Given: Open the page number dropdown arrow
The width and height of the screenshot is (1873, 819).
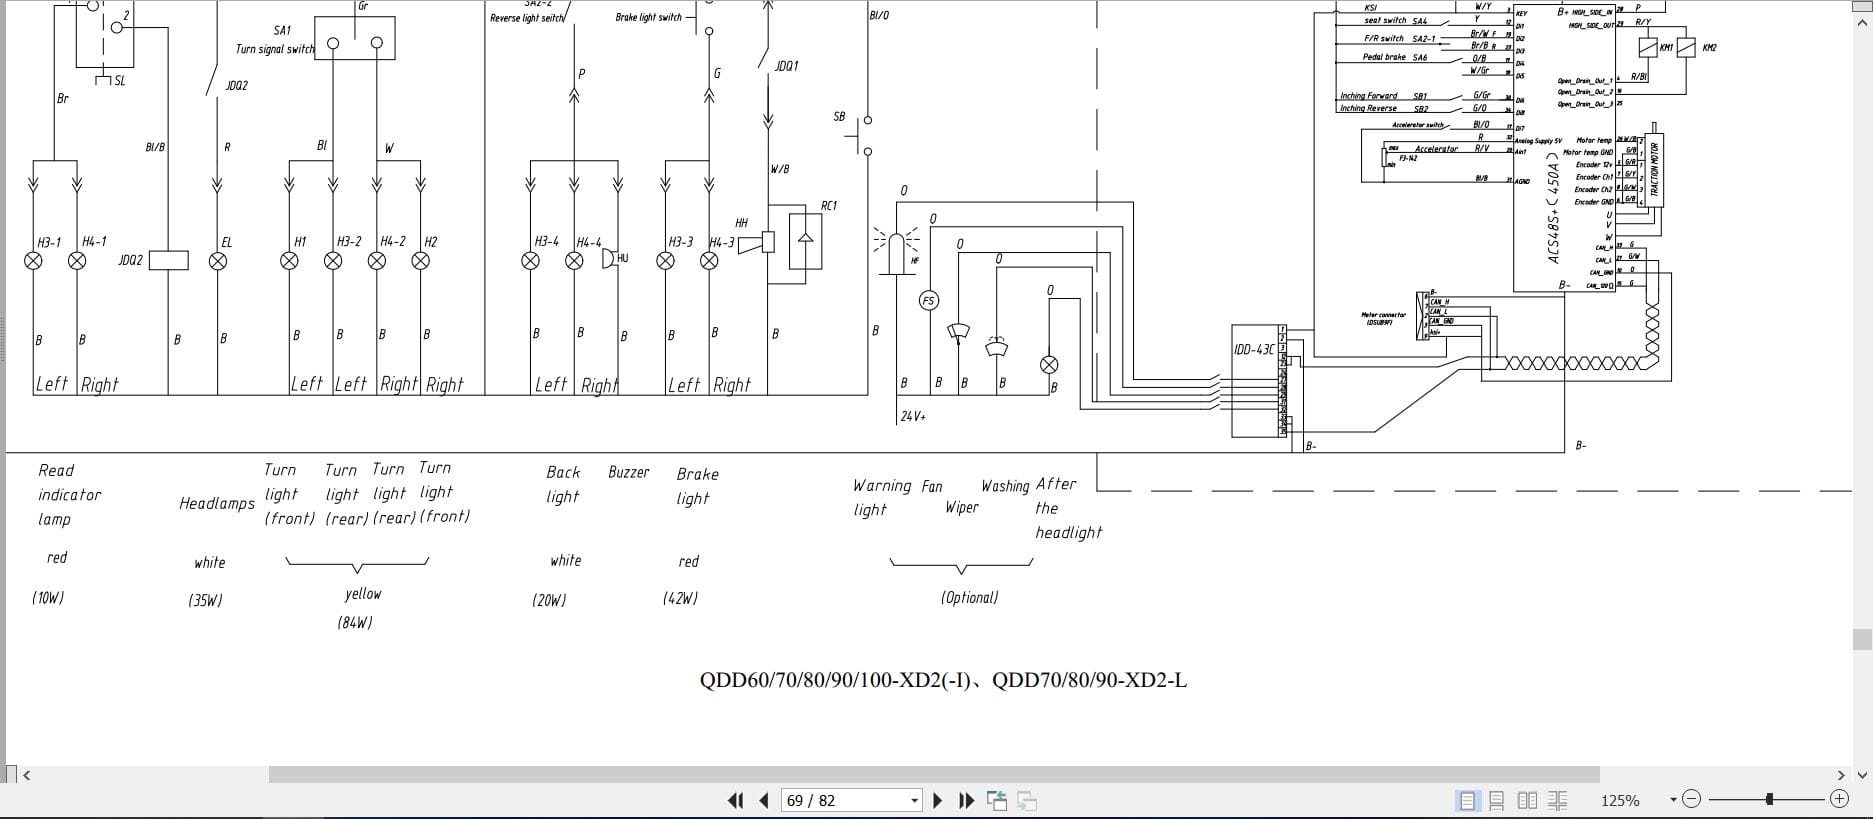Looking at the screenshot, I should coord(914,800).
